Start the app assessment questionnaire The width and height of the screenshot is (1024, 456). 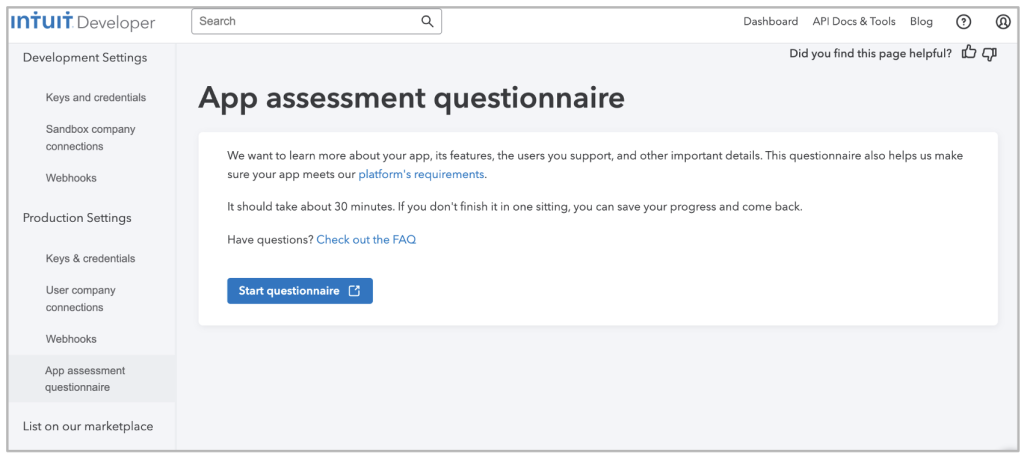(x=300, y=291)
